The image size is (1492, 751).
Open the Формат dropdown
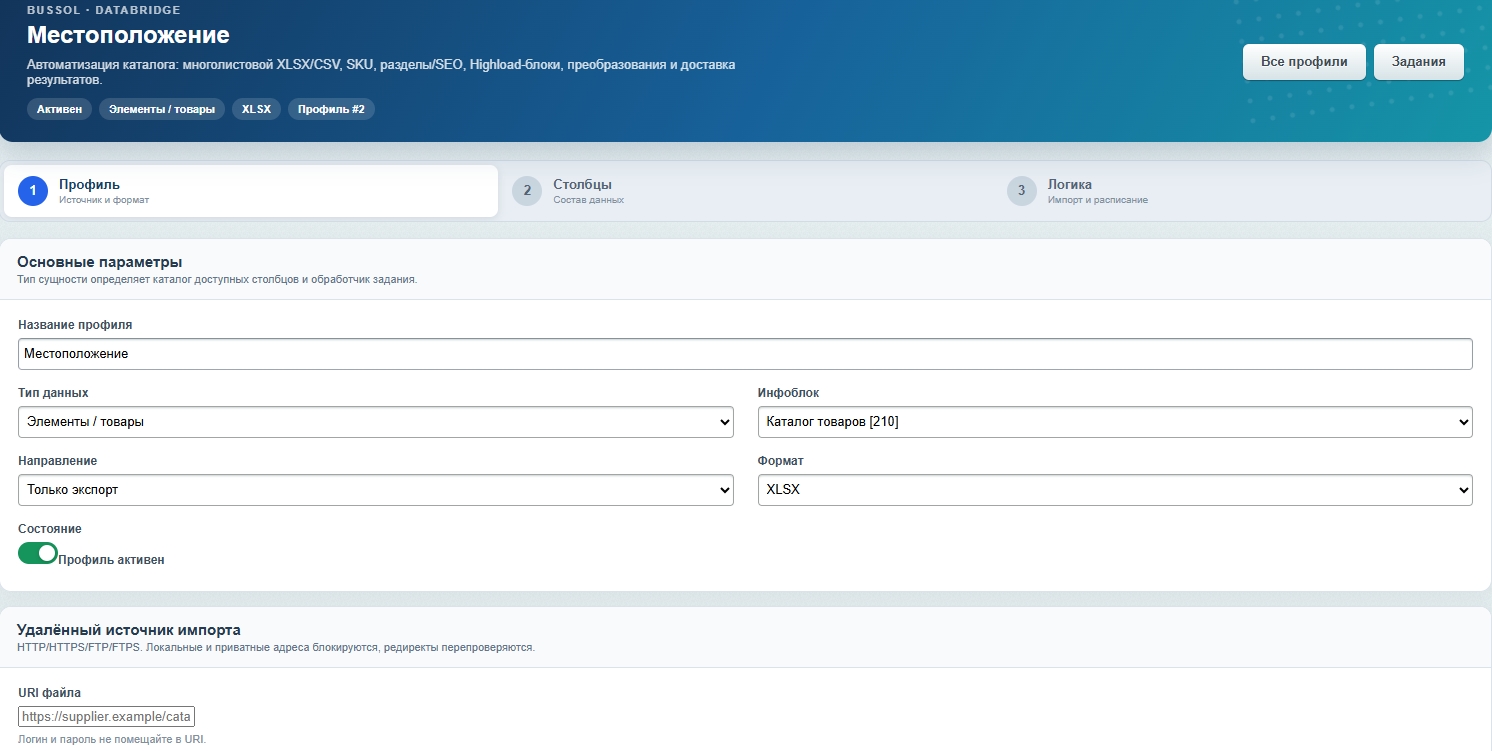tap(1115, 490)
